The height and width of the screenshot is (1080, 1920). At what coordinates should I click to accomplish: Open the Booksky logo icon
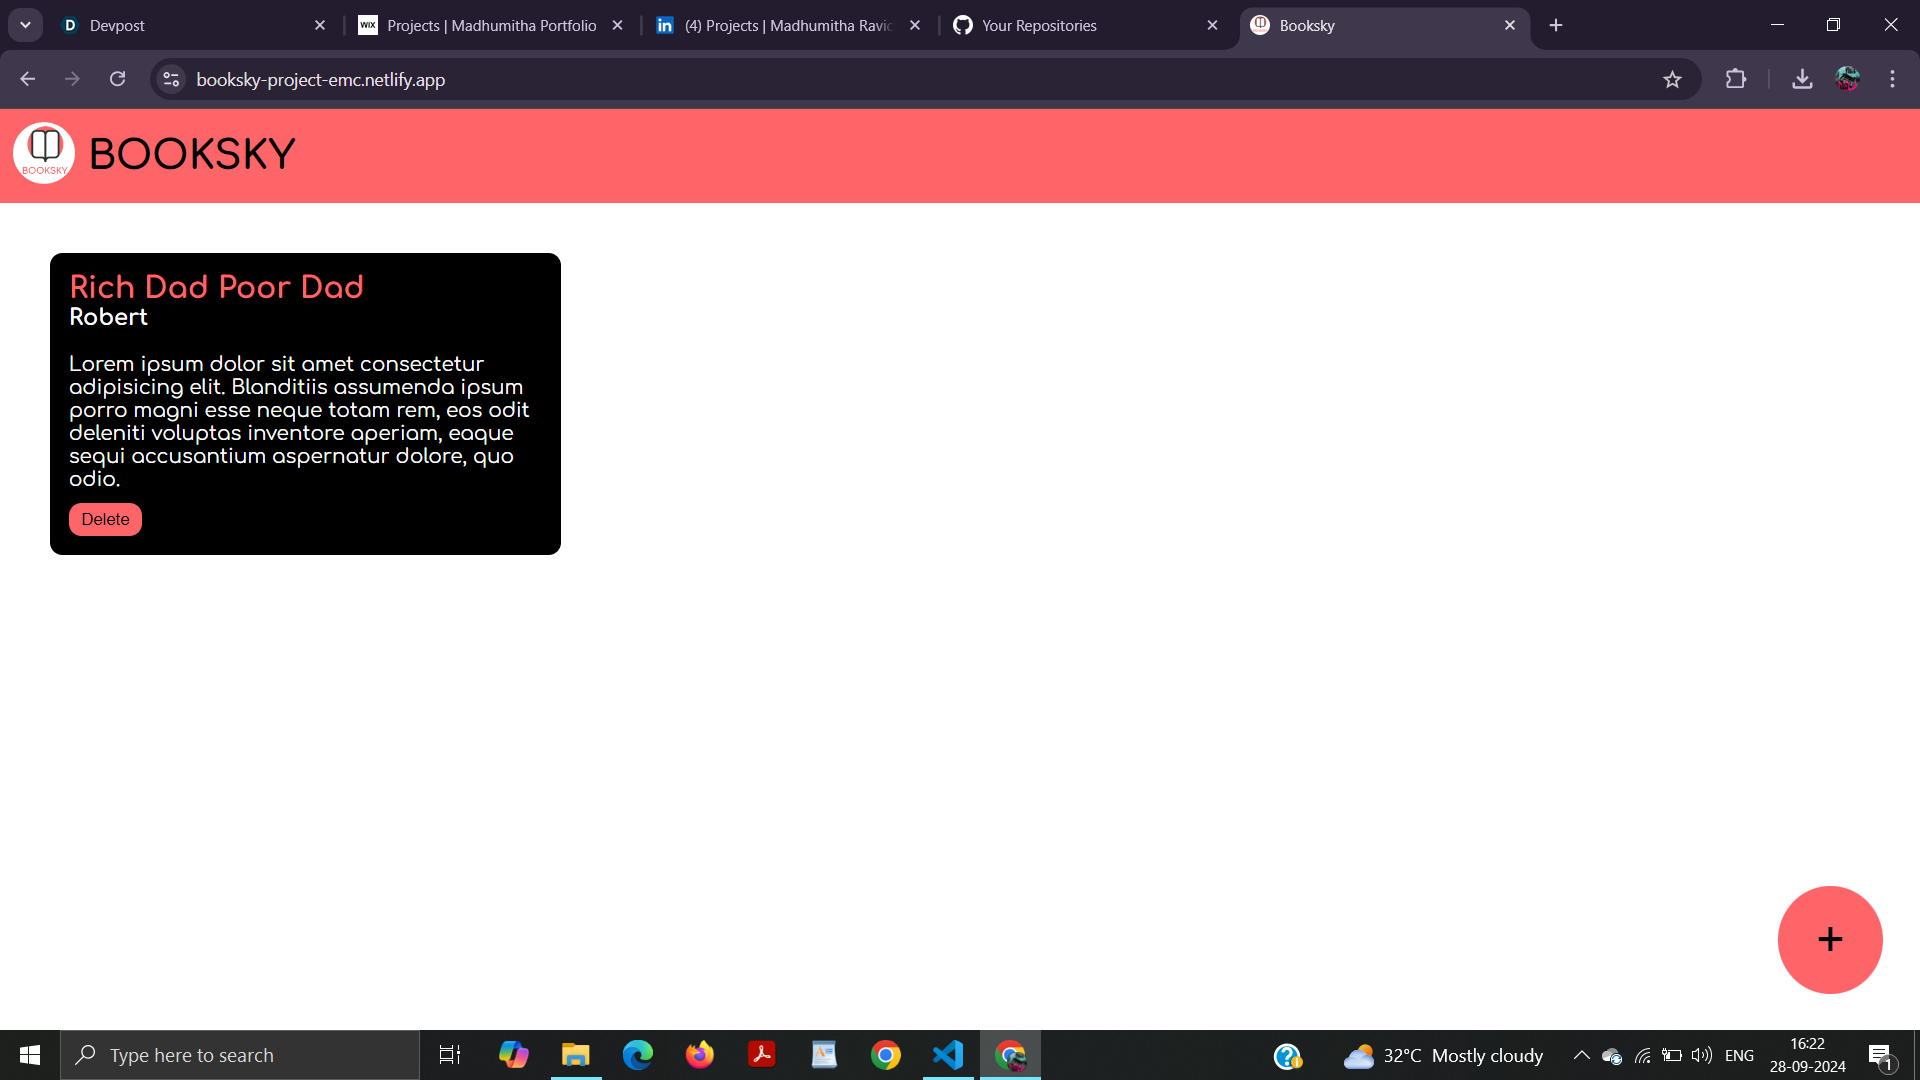(44, 153)
